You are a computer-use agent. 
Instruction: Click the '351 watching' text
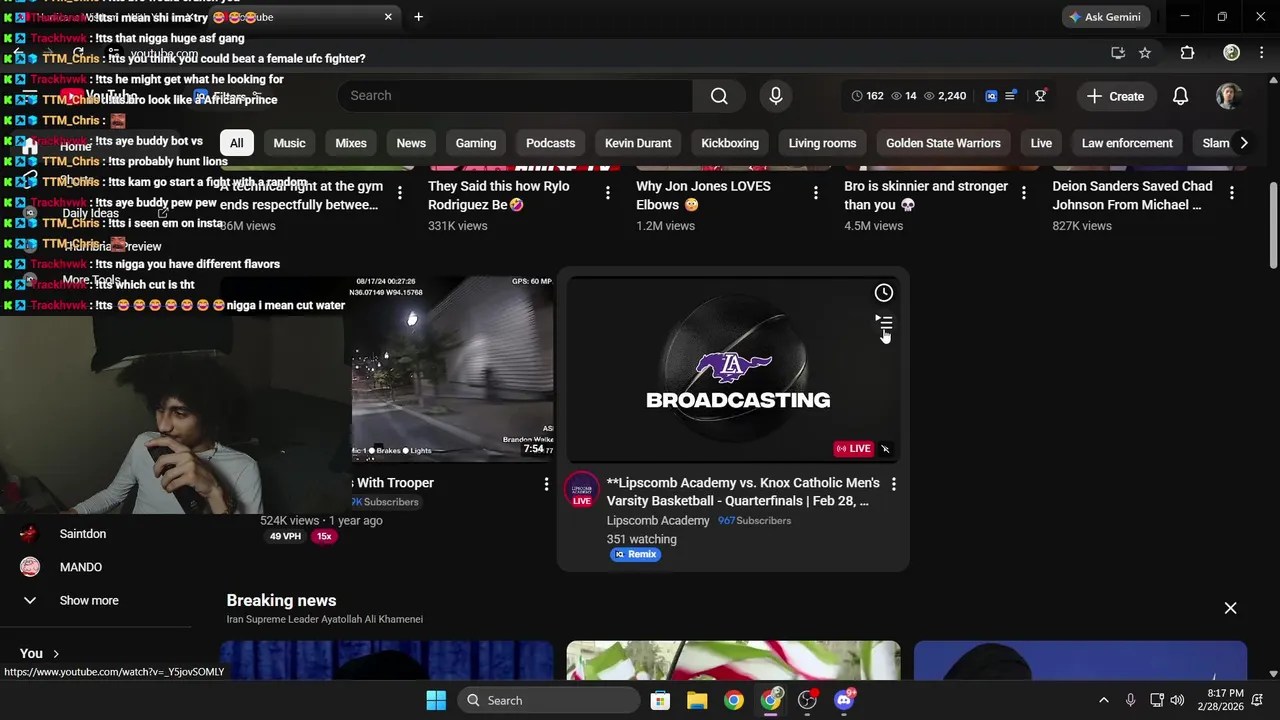coord(642,539)
